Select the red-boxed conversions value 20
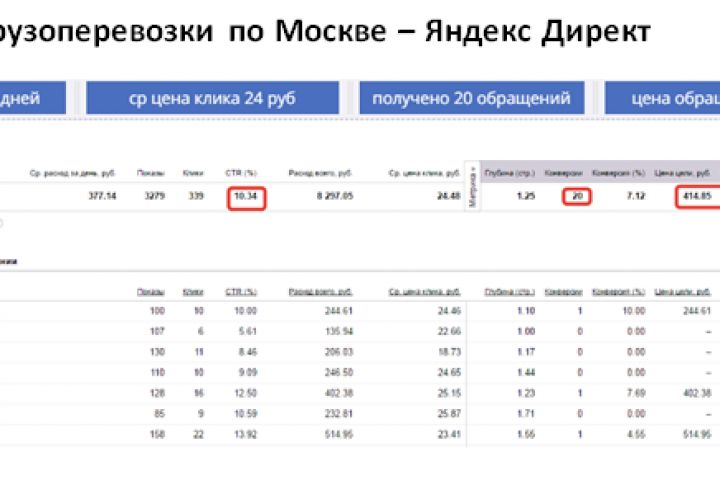This screenshot has width=720, height=480. (x=577, y=197)
